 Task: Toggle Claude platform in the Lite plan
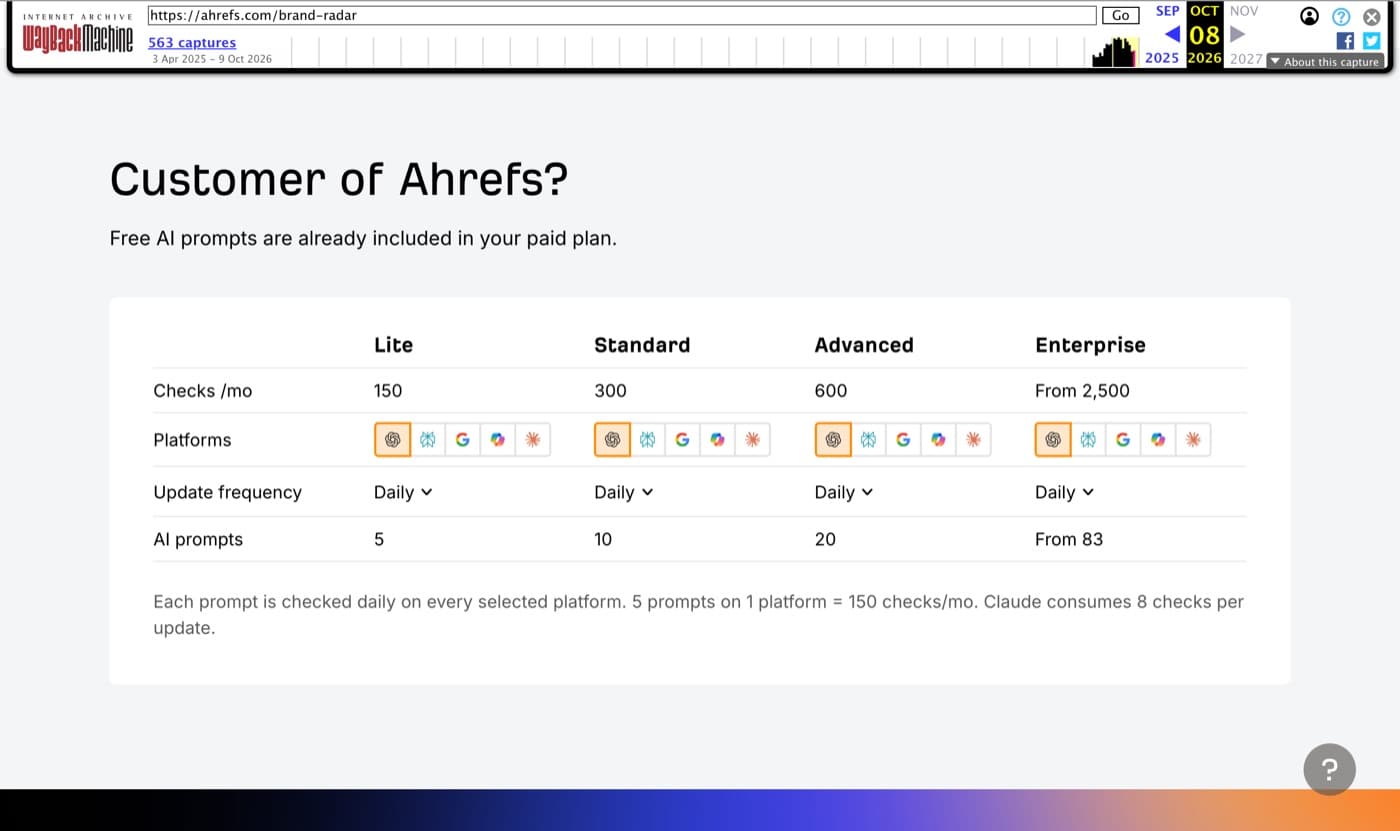point(533,439)
